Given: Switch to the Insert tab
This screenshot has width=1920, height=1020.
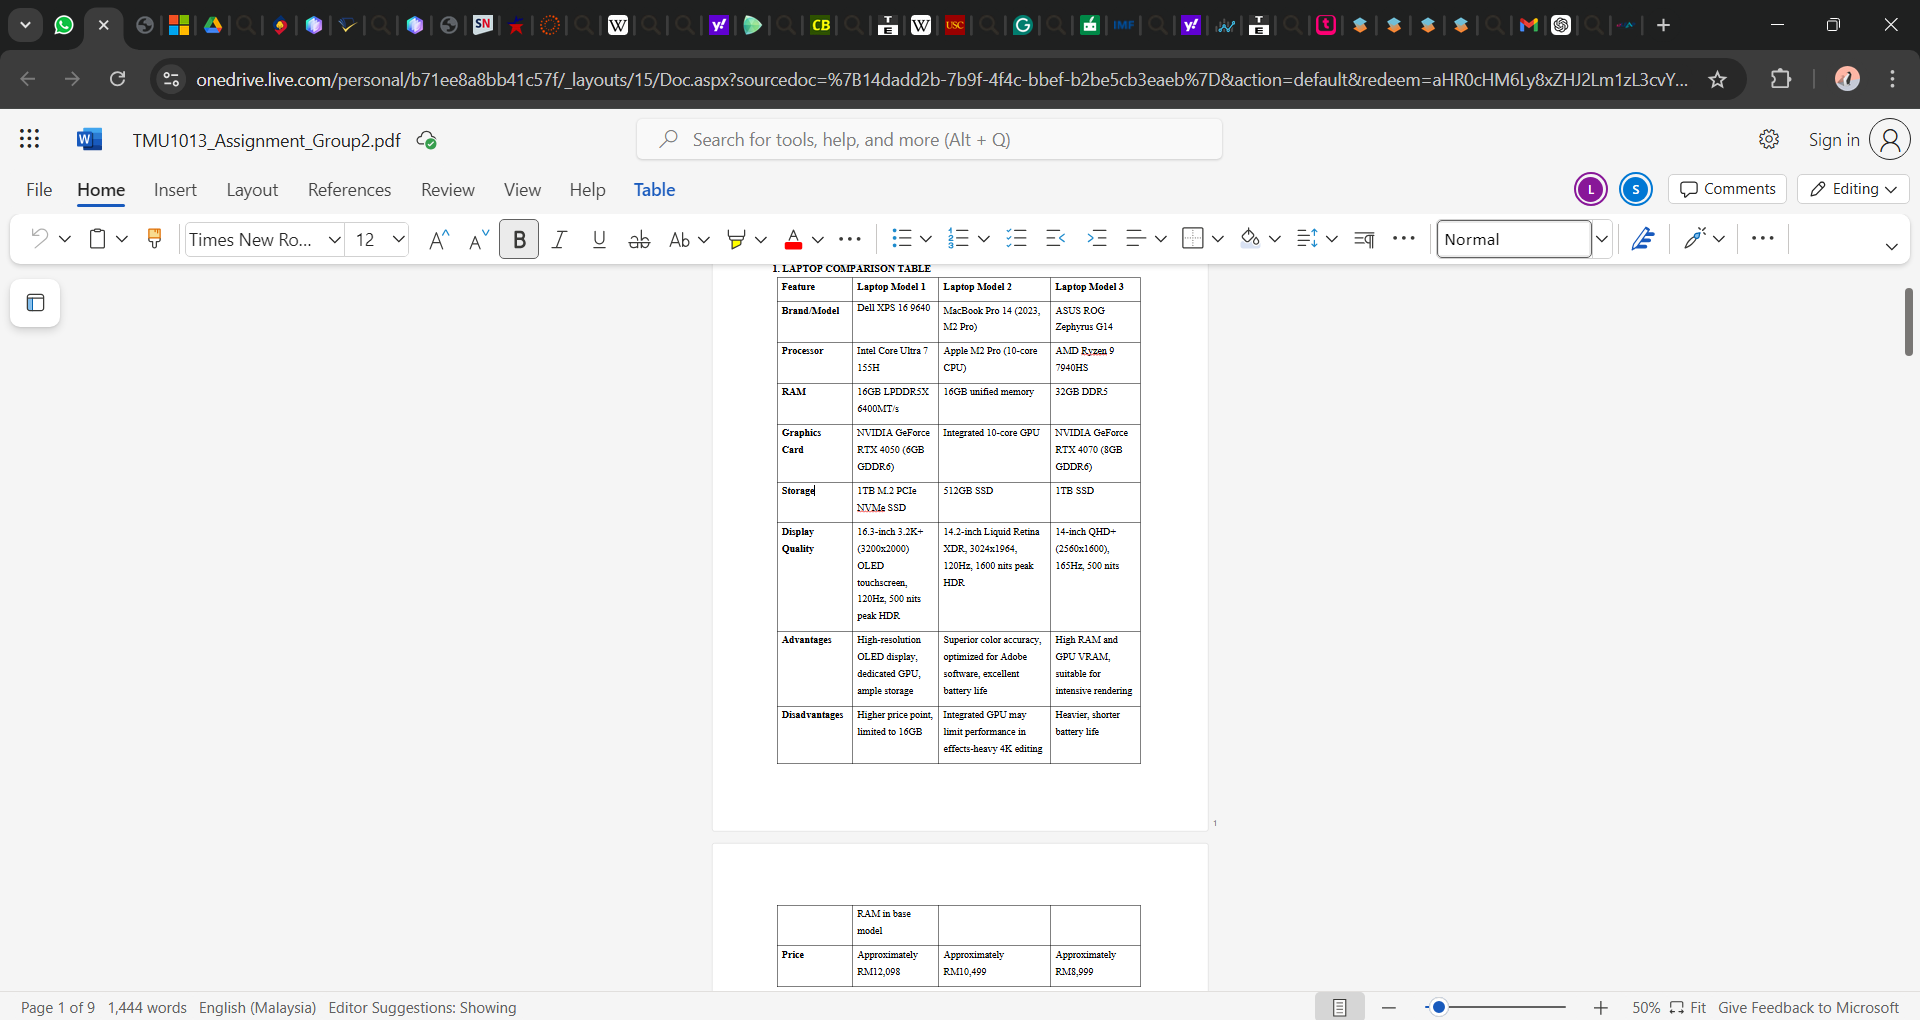Looking at the screenshot, I should click(x=175, y=190).
